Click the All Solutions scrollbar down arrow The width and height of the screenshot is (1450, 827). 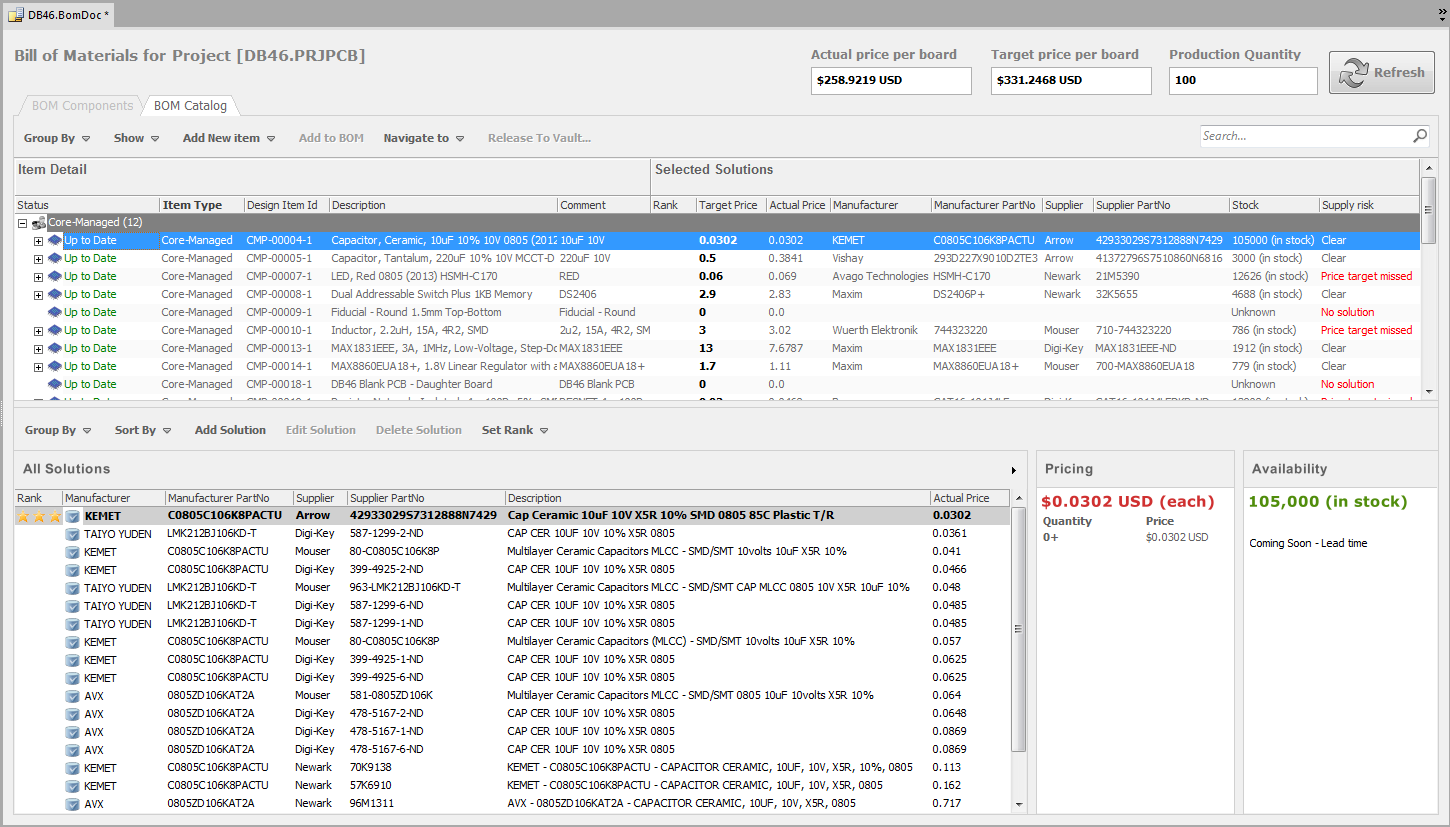click(1019, 804)
